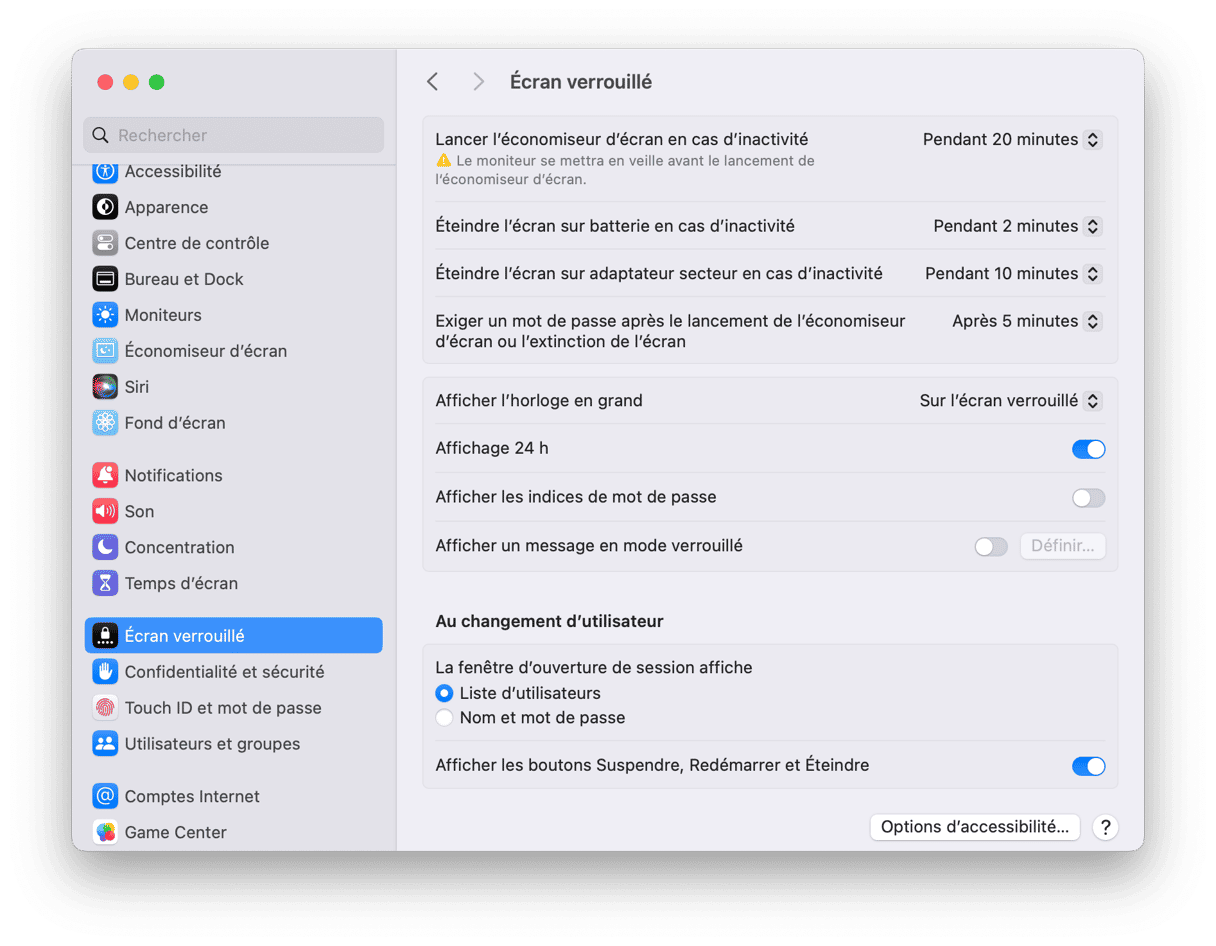Click the Touch ID fingerprint icon
The image size is (1216, 946).
(x=105, y=707)
